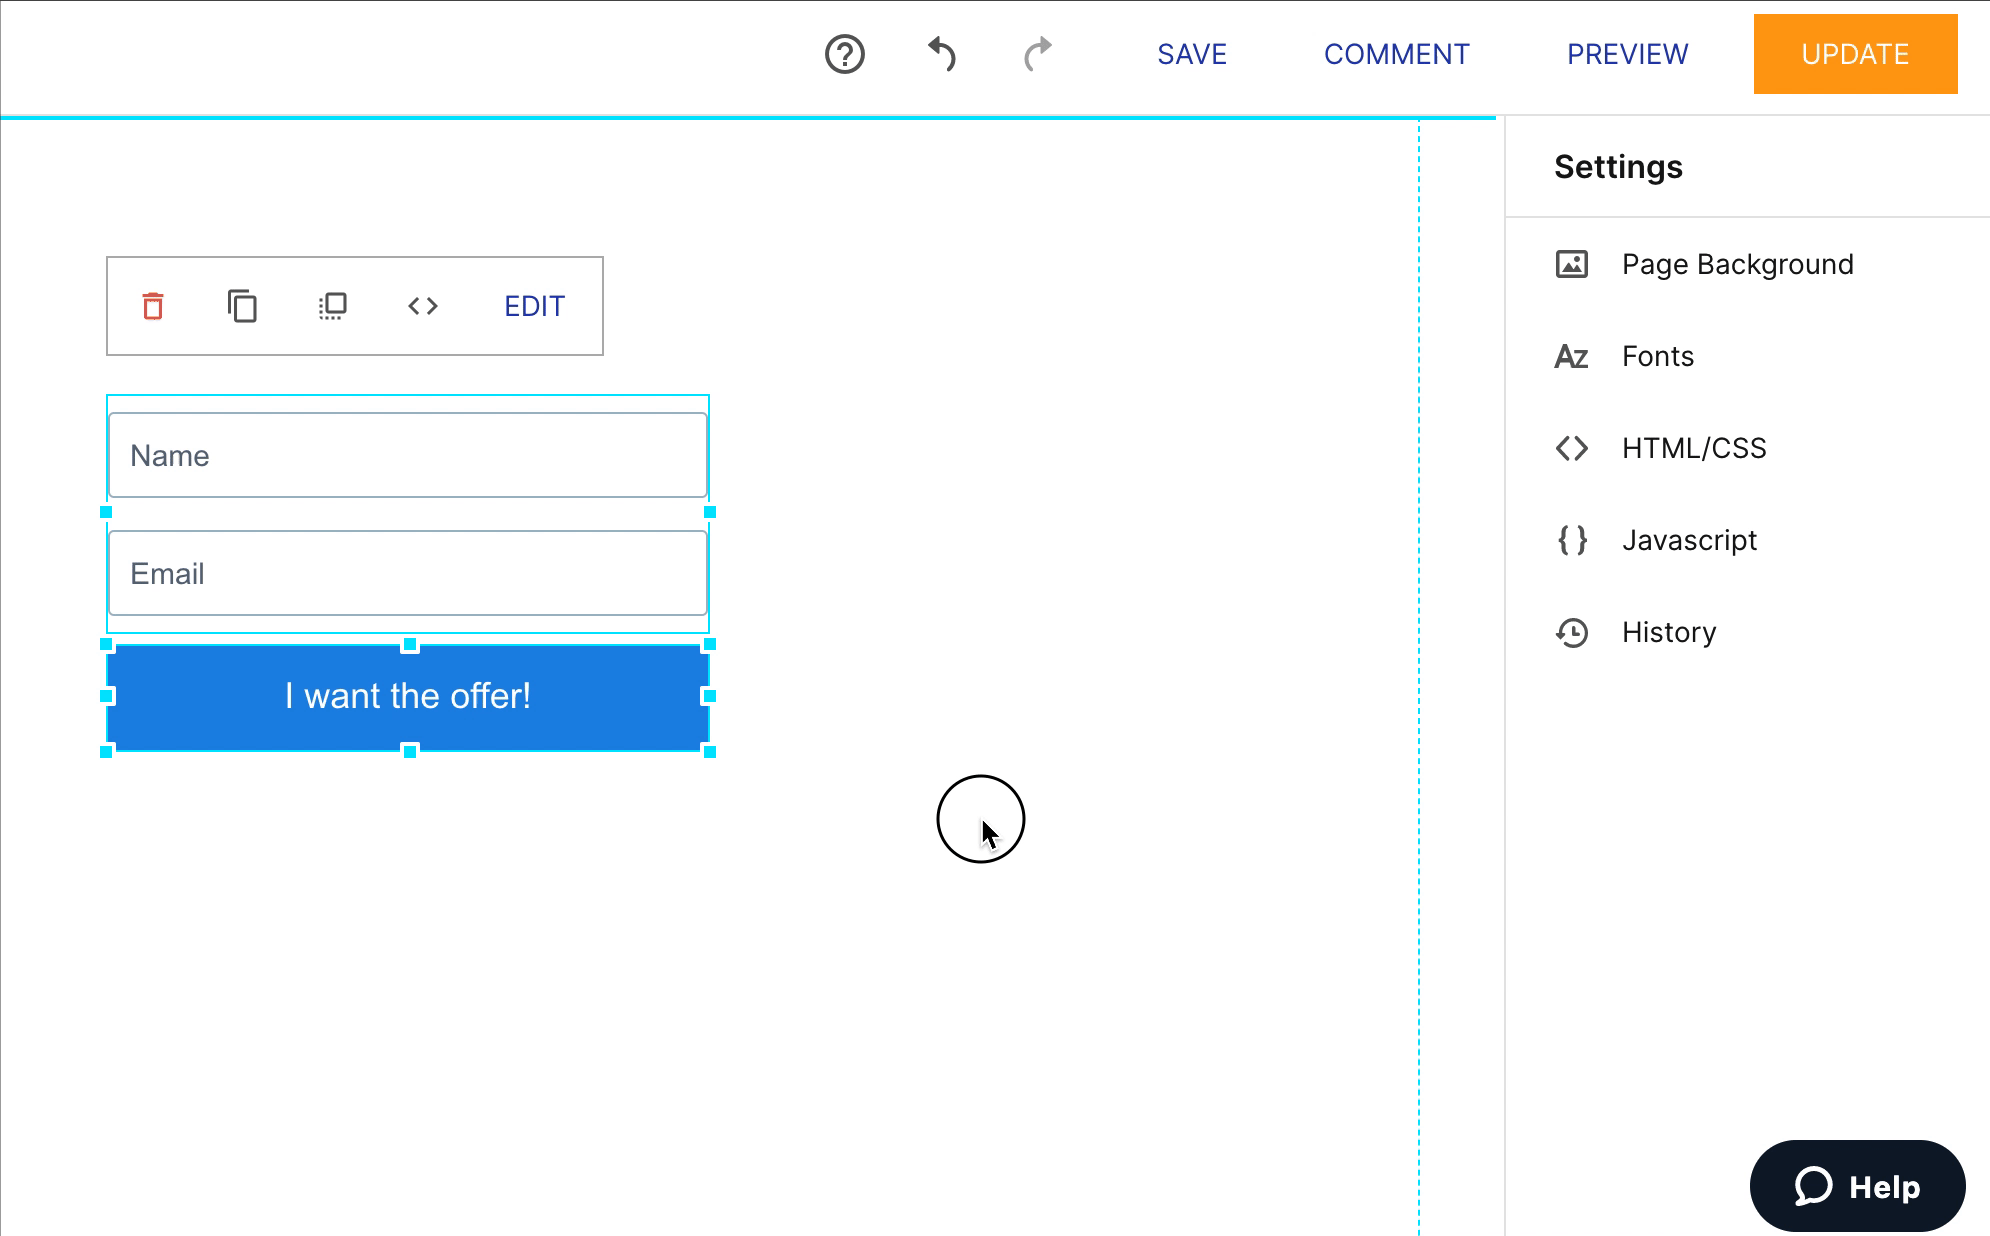Click the Email input field
The width and height of the screenshot is (1990, 1236).
(408, 573)
